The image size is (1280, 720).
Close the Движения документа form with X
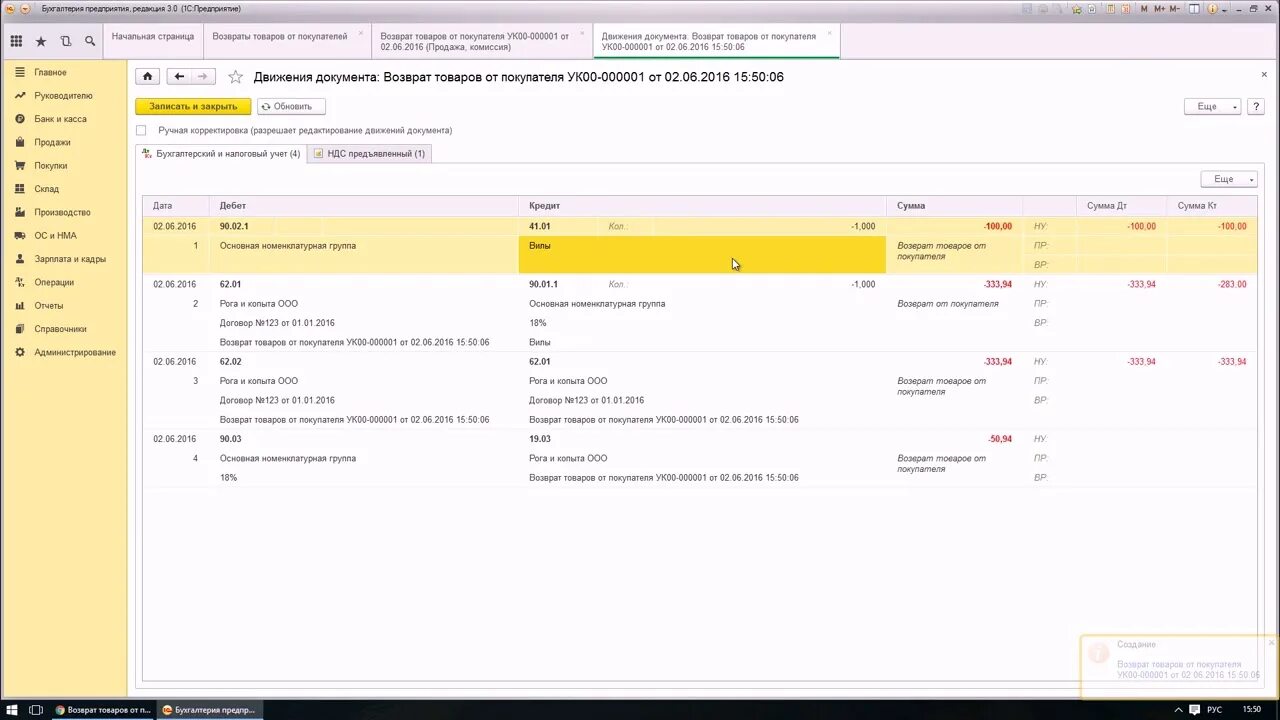point(1264,74)
